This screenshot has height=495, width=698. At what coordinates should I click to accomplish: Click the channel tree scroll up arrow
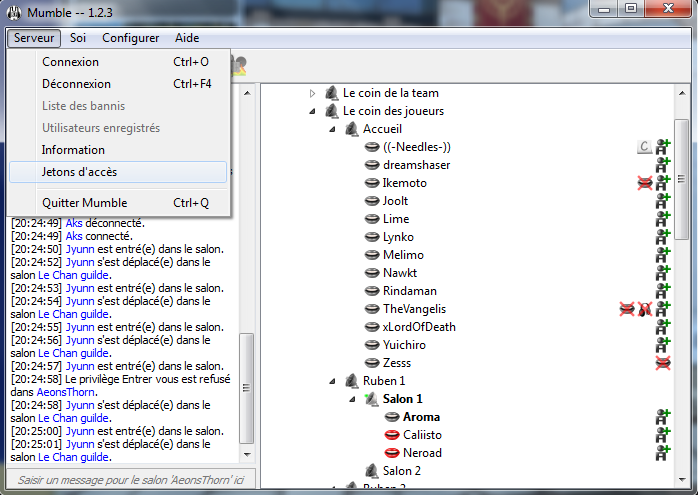(682, 93)
